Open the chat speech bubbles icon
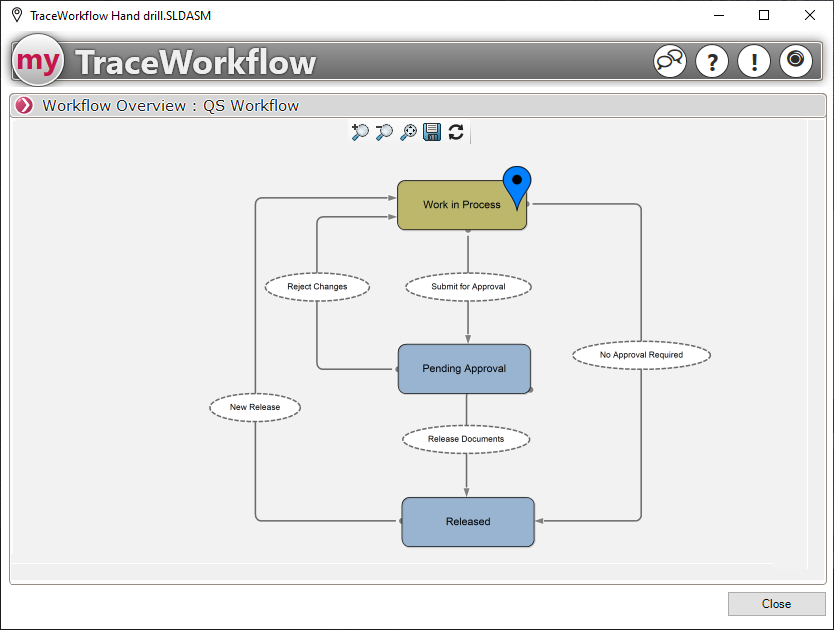 pyautogui.click(x=670, y=61)
